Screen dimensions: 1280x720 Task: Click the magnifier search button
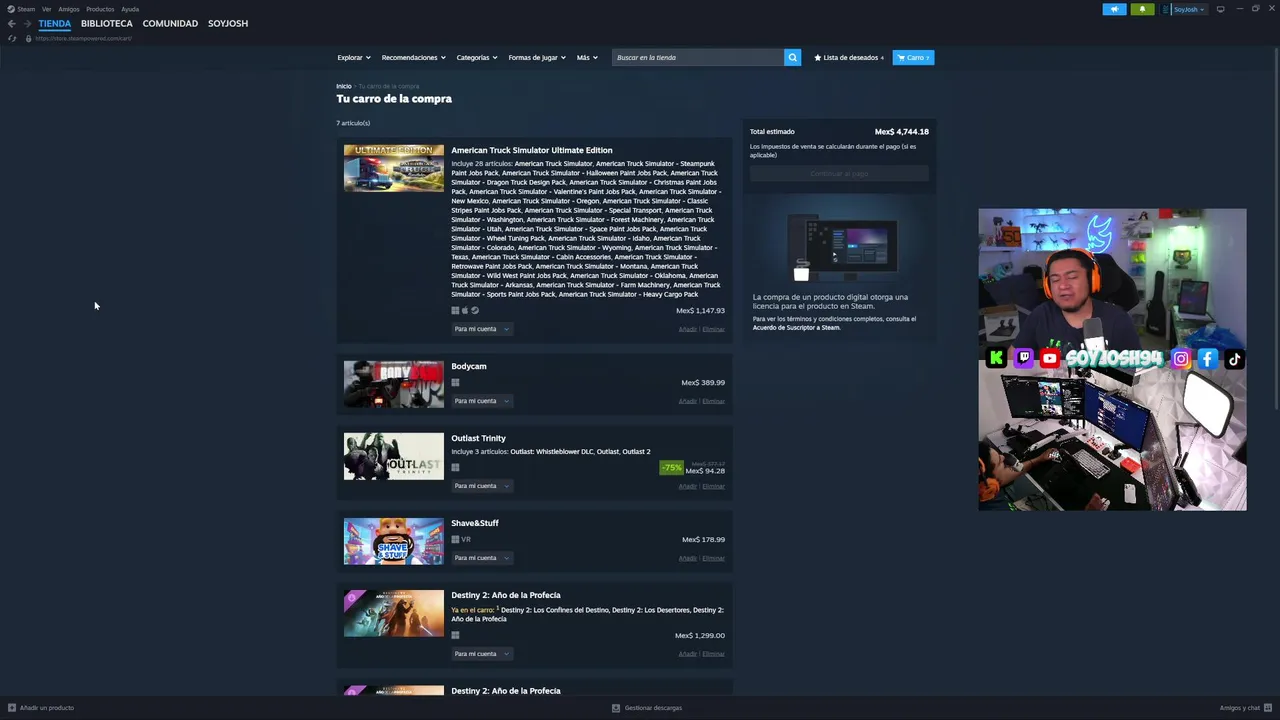tap(792, 57)
